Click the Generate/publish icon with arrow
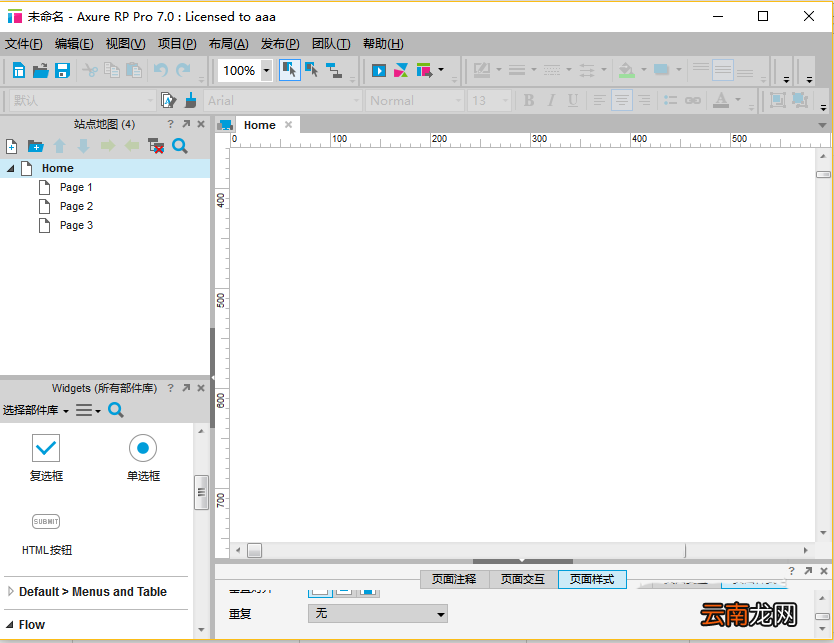This screenshot has height=643, width=834. point(424,70)
